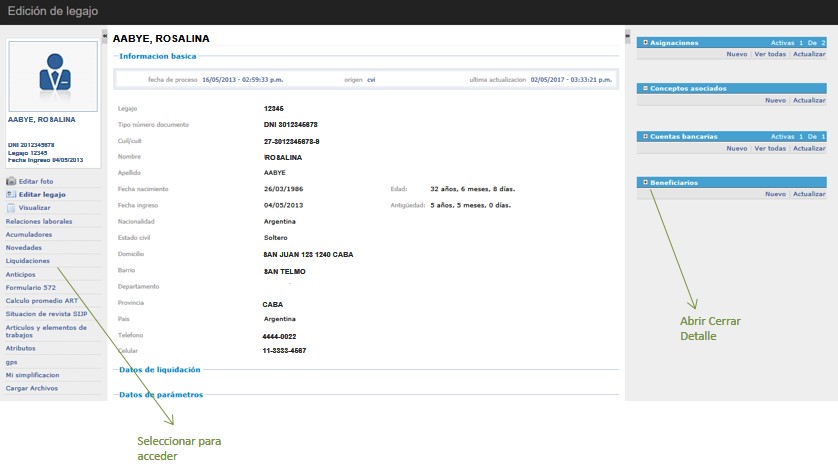
Task: Click Actualizar under Beneficiarios
Action: tap(809, 194)
